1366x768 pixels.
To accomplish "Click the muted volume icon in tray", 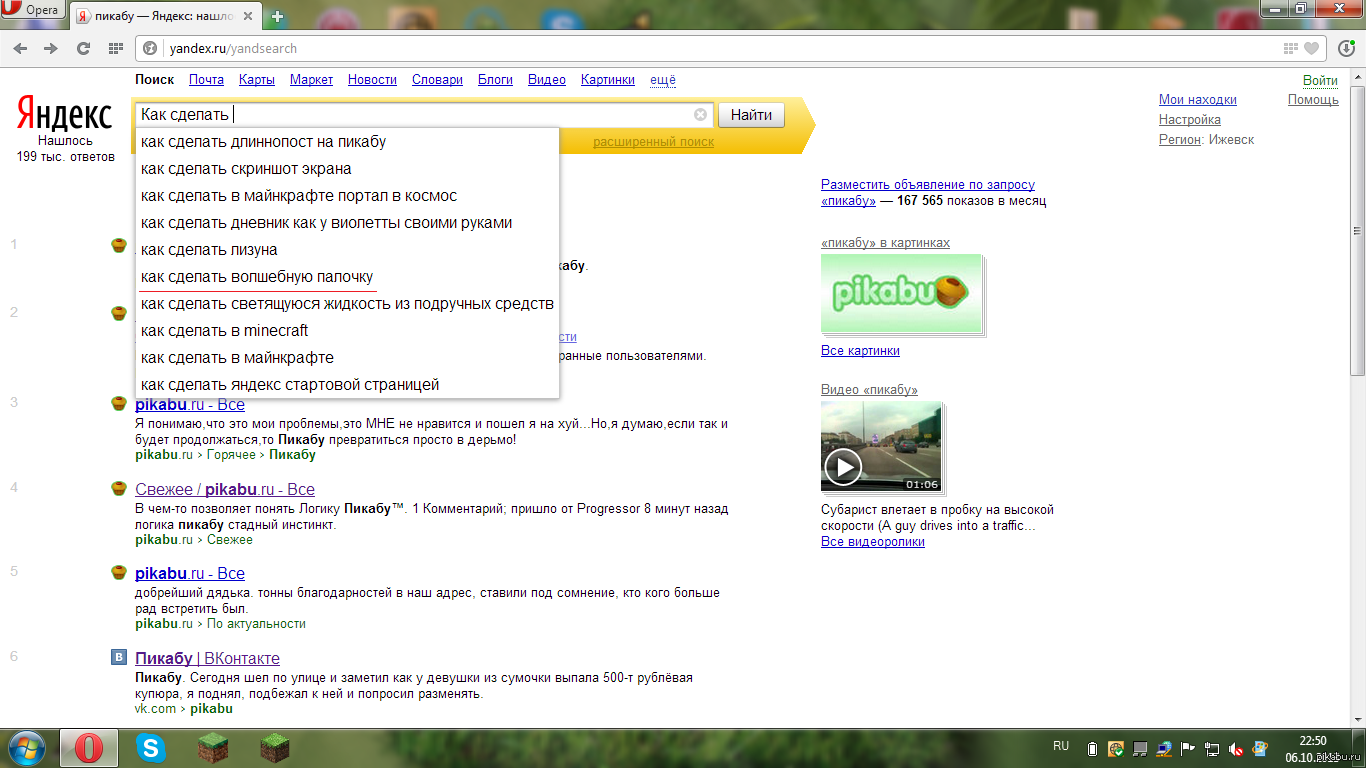I will click(x=1236, y=748).
